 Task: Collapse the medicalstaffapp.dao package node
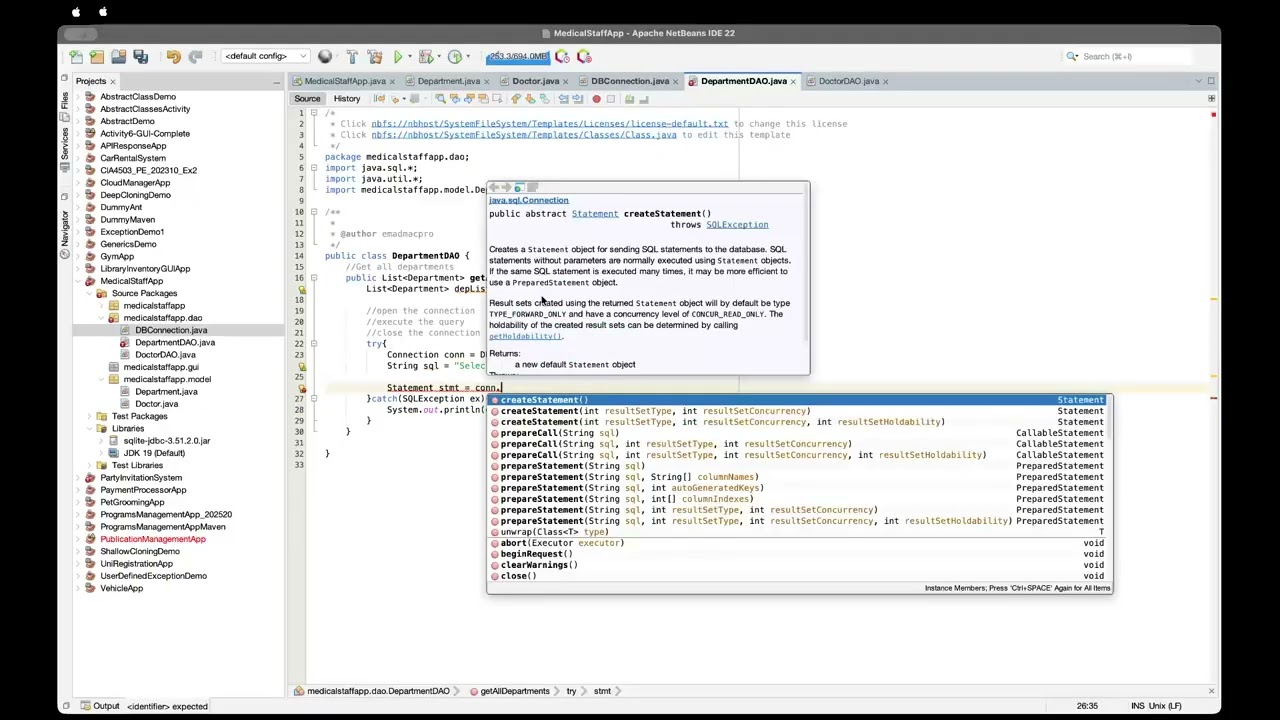point(102,318)
